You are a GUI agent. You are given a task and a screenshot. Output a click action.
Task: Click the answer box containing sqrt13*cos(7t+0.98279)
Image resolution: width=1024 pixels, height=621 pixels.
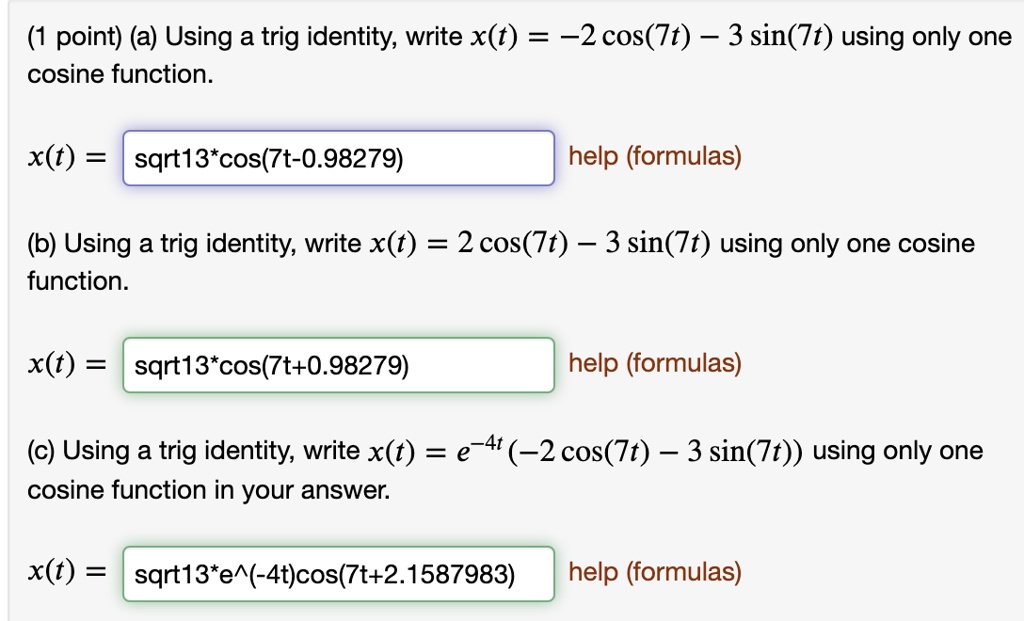pos(337,365)
